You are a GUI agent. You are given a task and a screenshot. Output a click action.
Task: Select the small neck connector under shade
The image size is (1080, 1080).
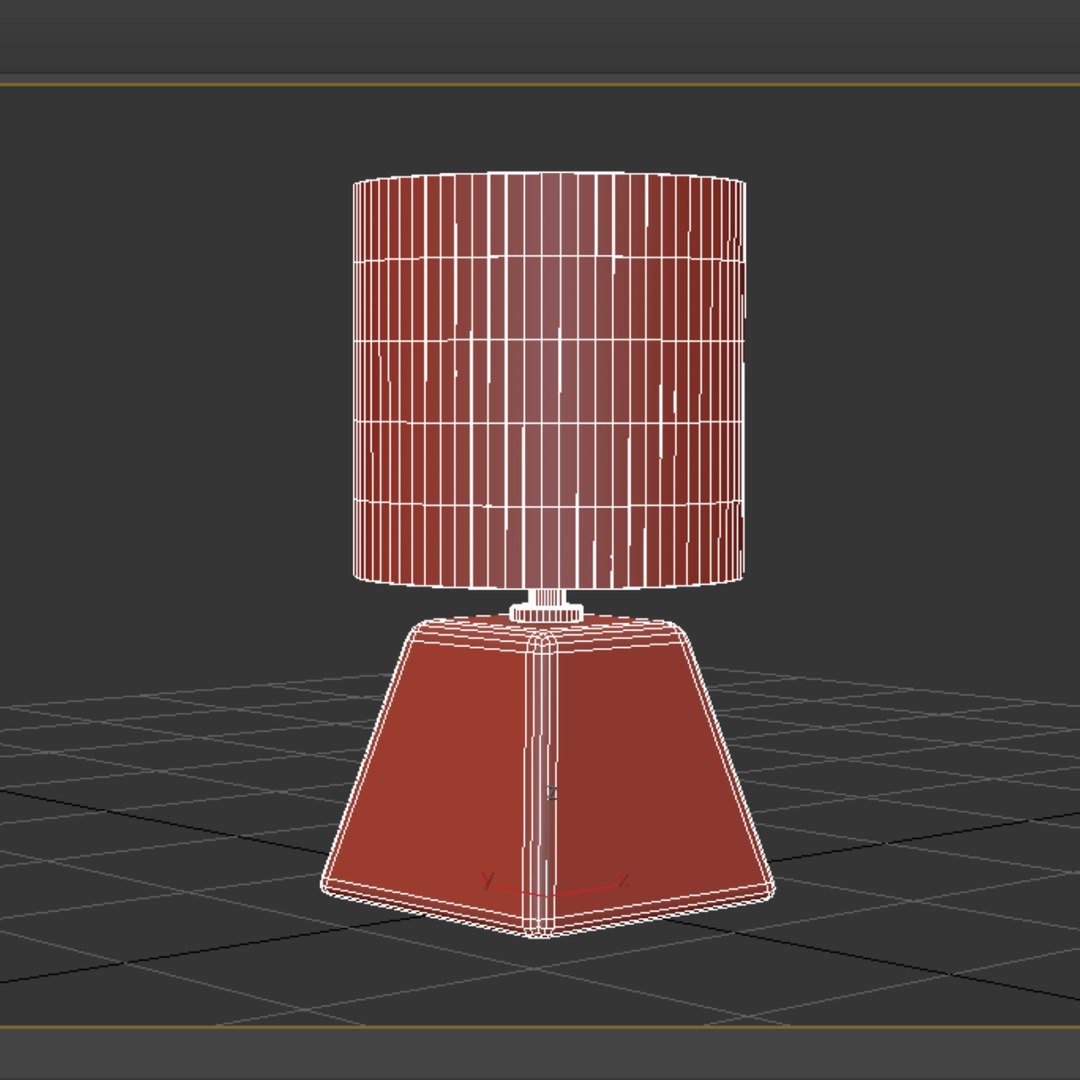point(547,606)
